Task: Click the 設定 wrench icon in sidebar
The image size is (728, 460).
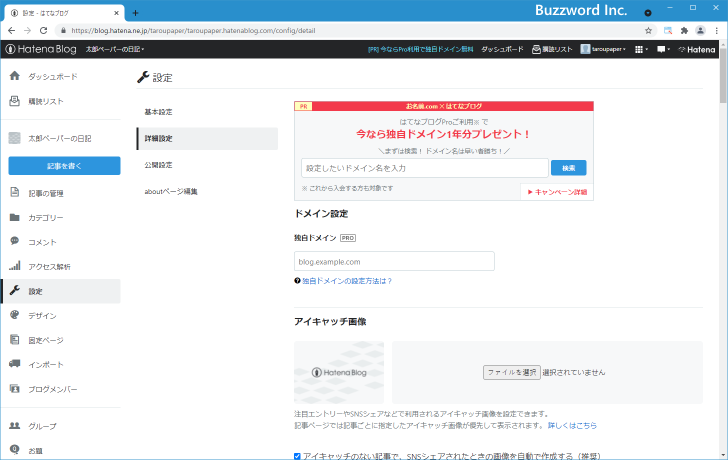Action: point(15,291)
